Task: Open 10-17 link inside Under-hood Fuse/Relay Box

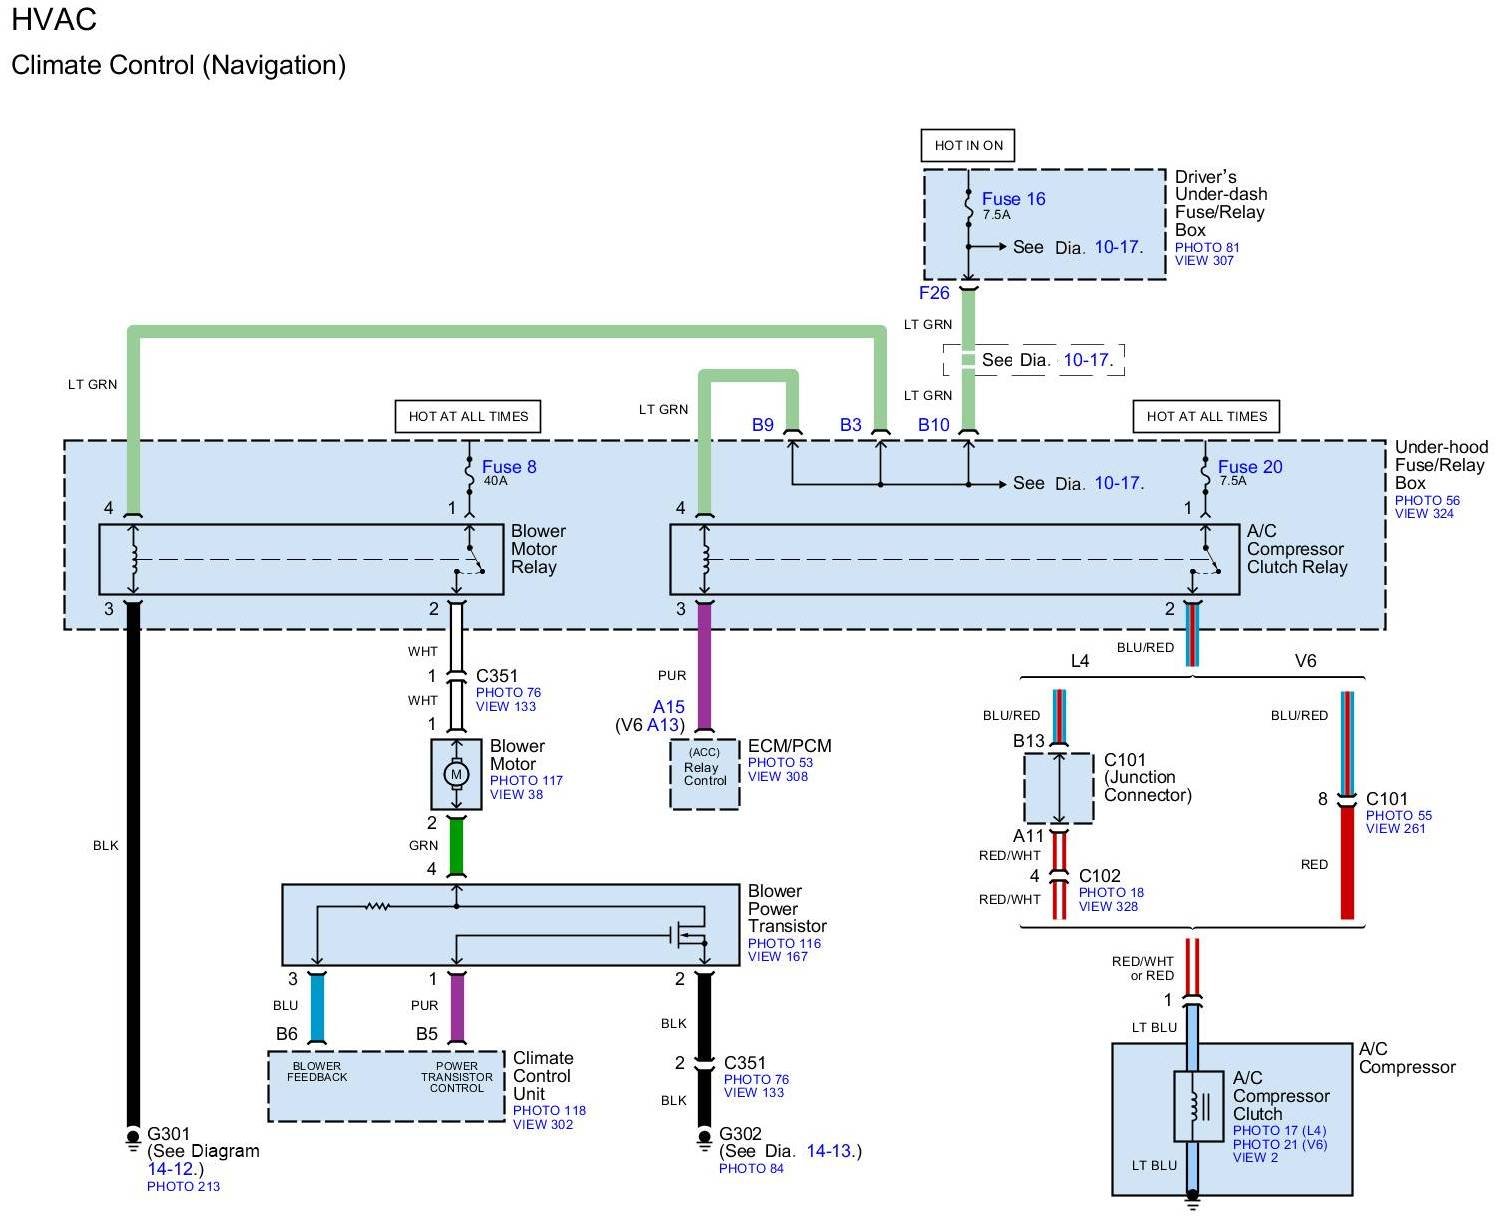Action: 1119,483
